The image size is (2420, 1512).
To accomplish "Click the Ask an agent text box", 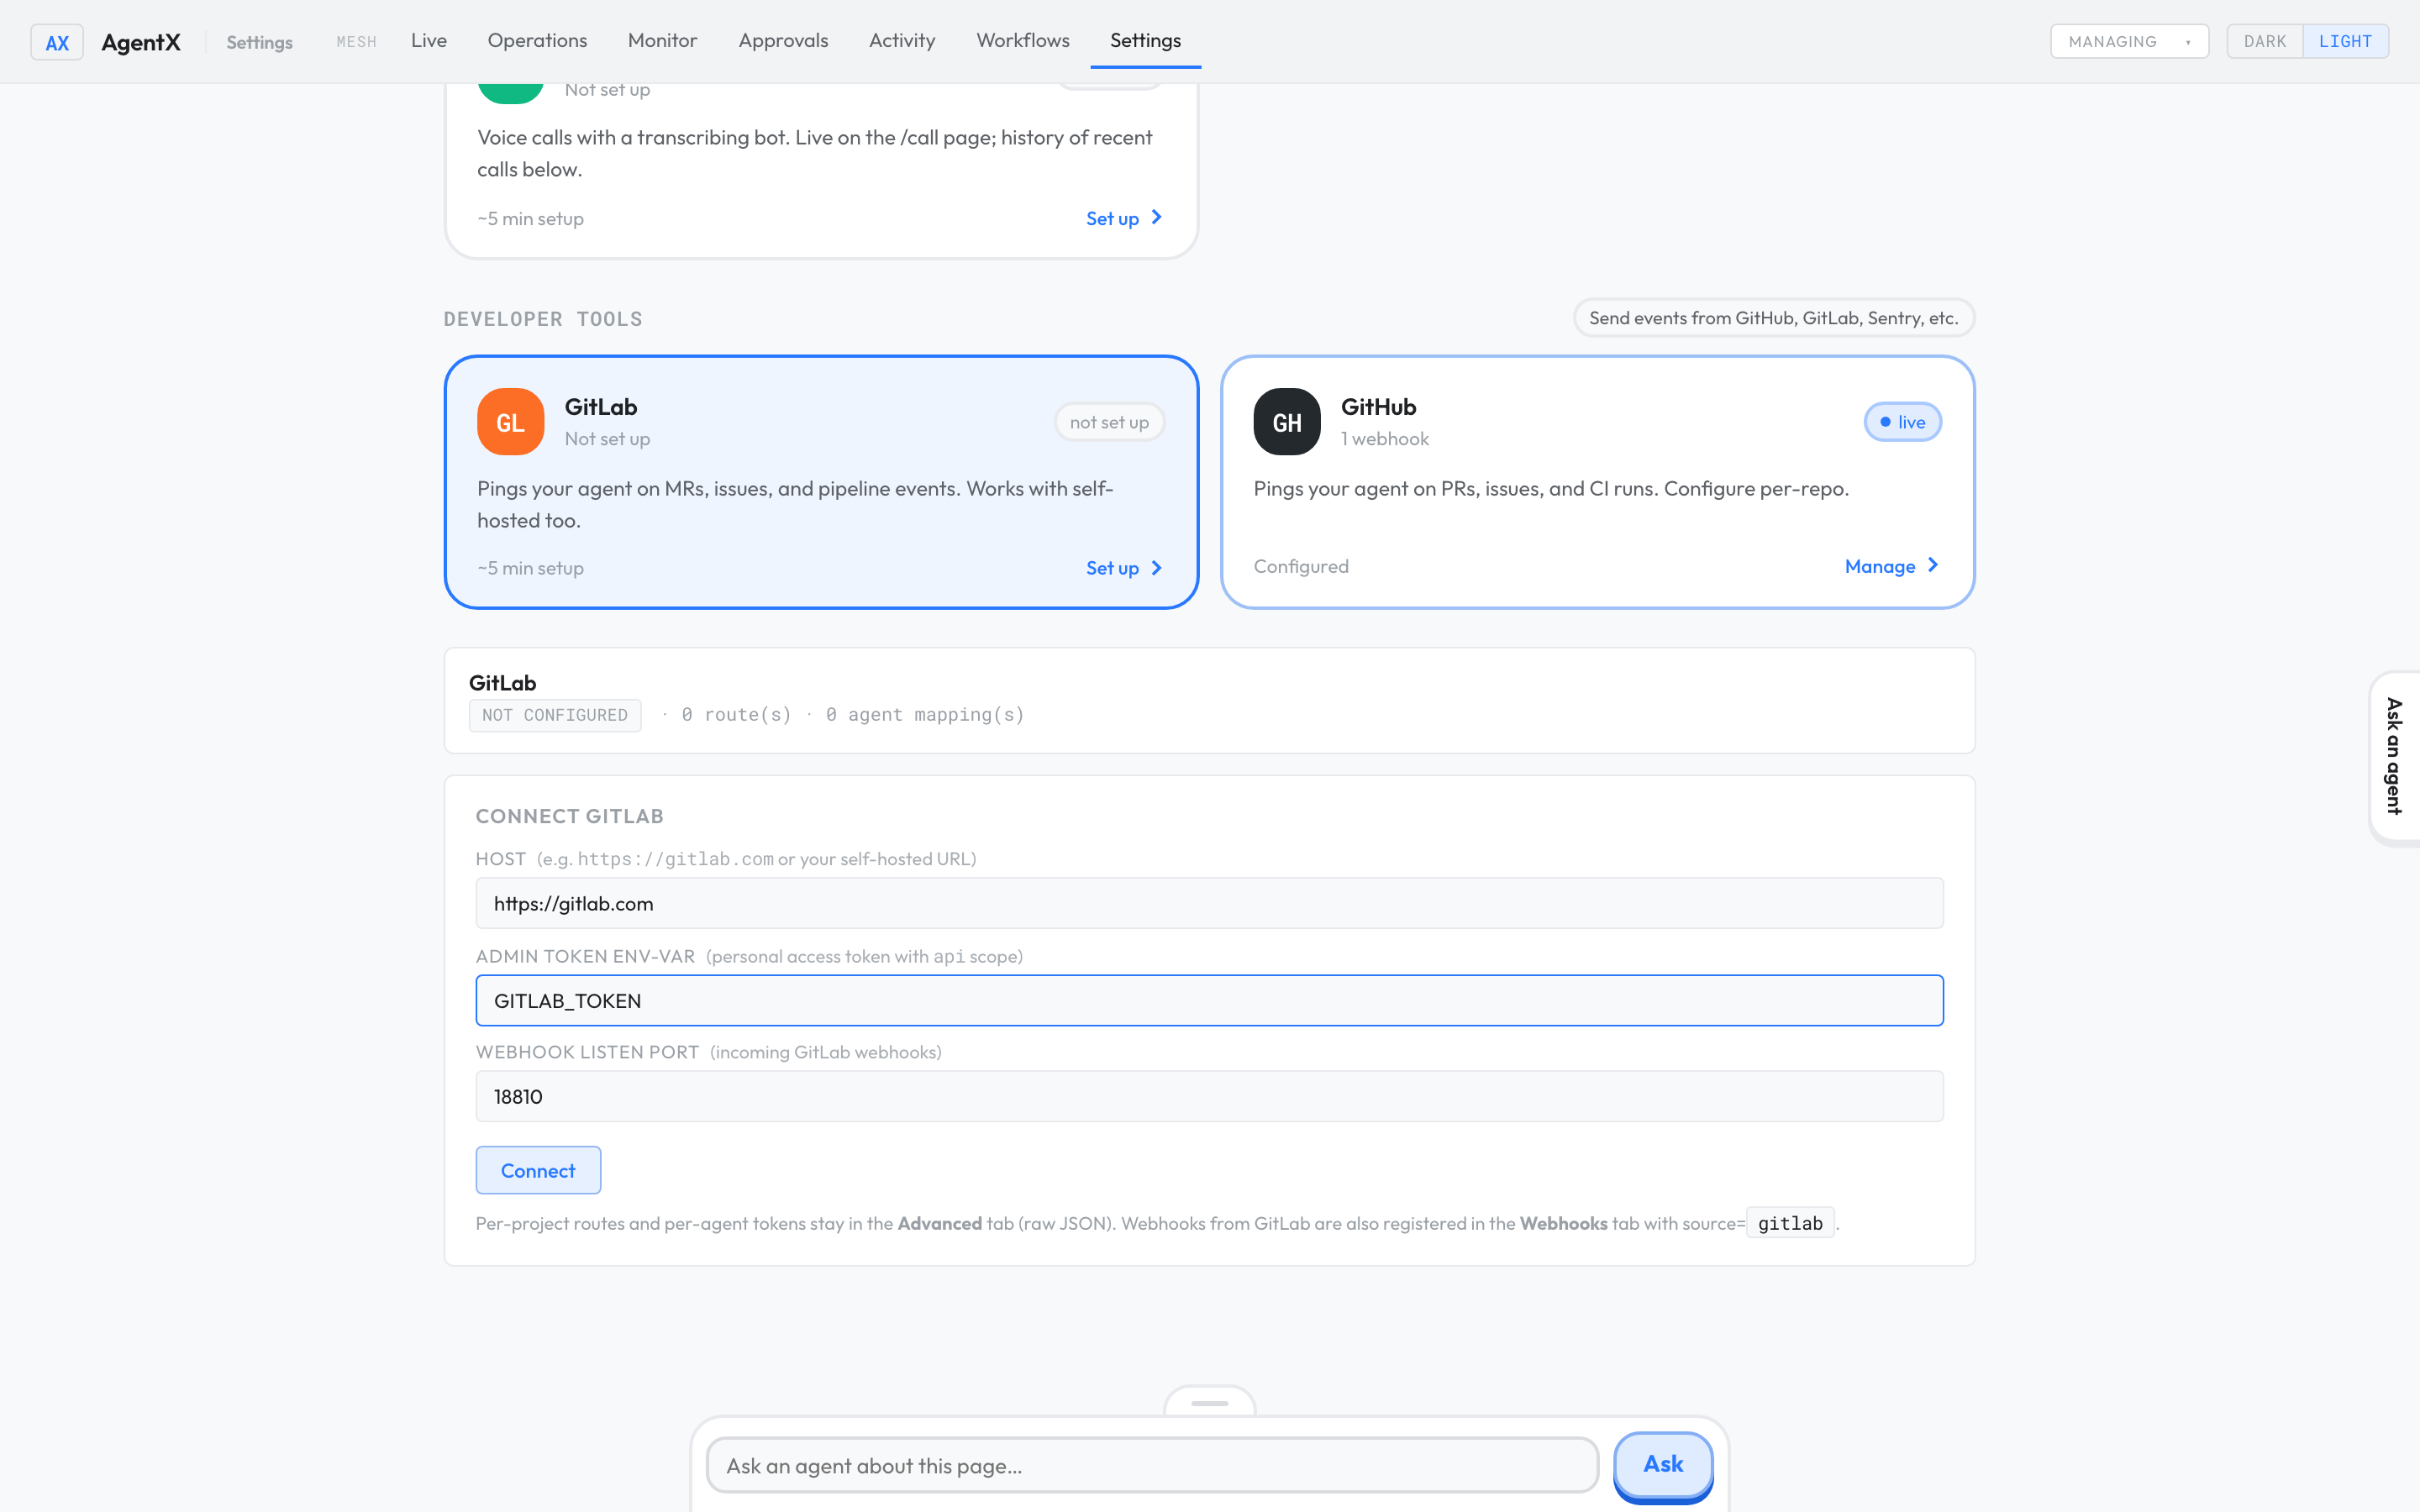I will 1152,1466.
